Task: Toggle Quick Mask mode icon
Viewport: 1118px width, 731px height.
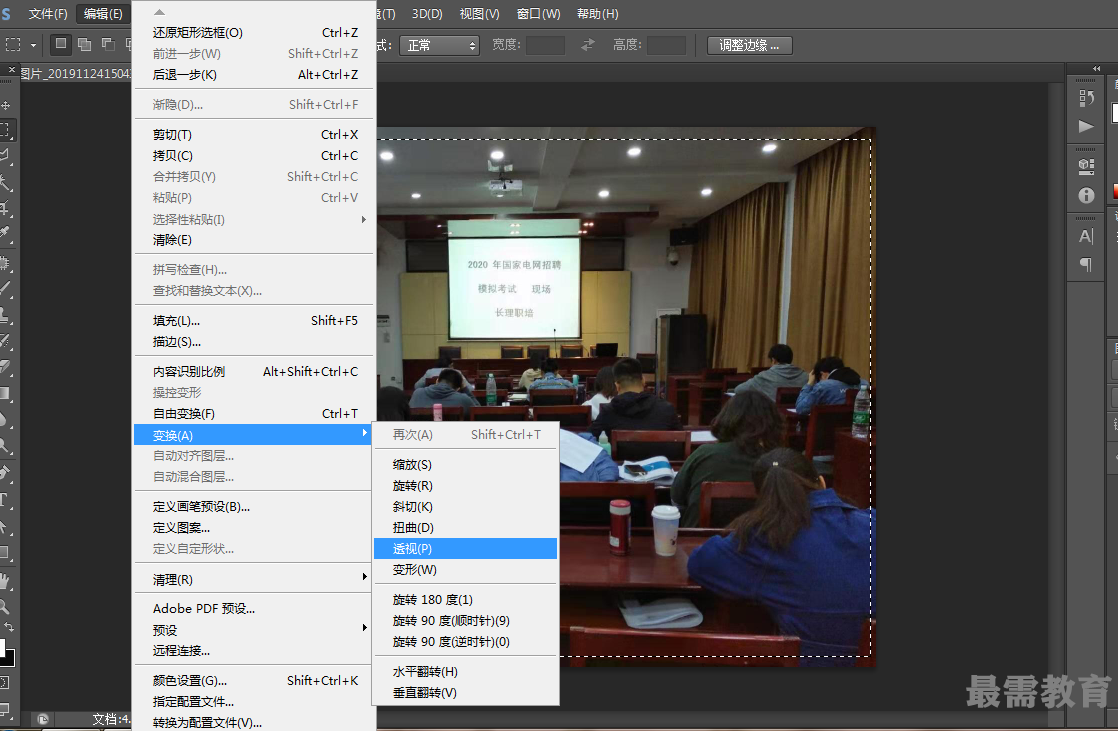Action: click(5, 683)
